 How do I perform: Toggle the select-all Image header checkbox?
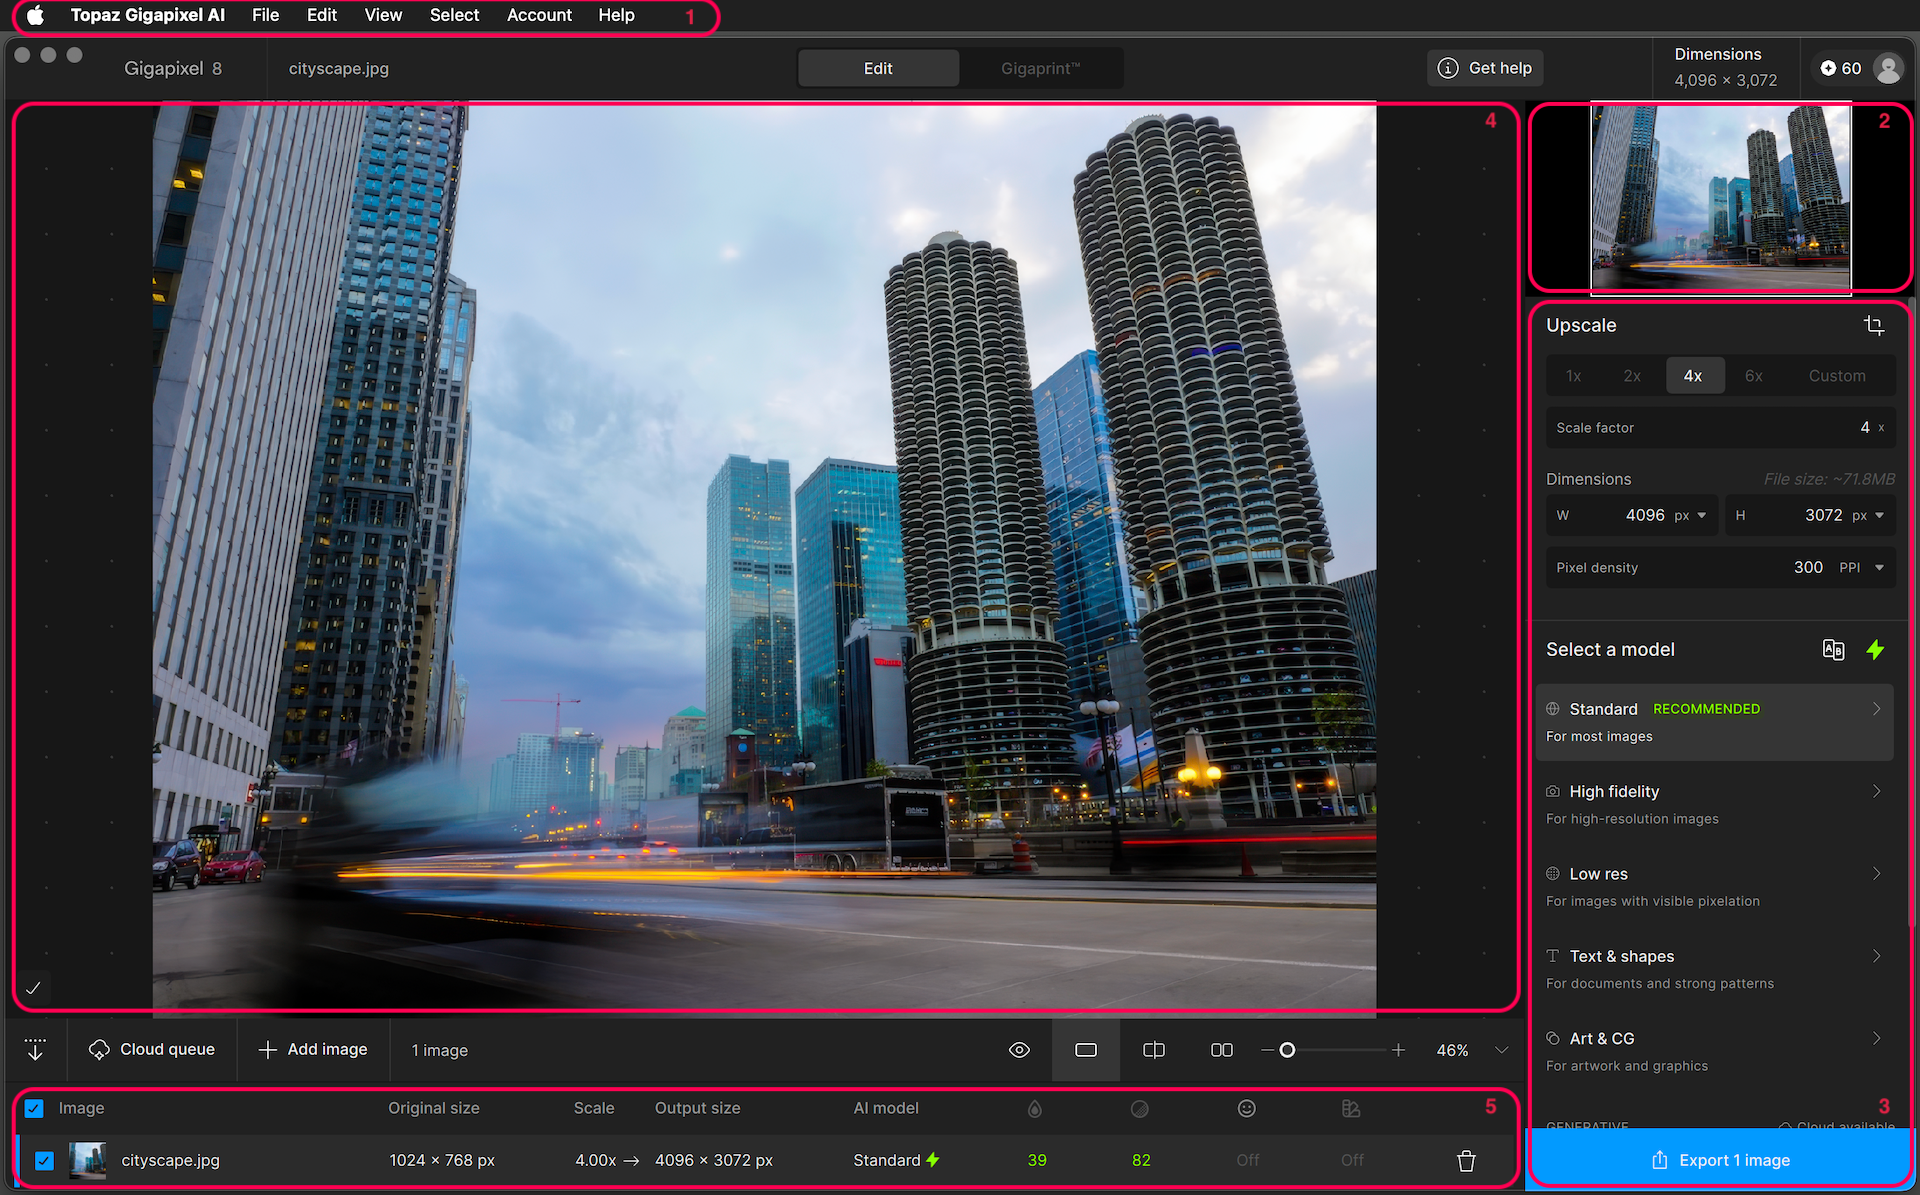pos(34,1108)
